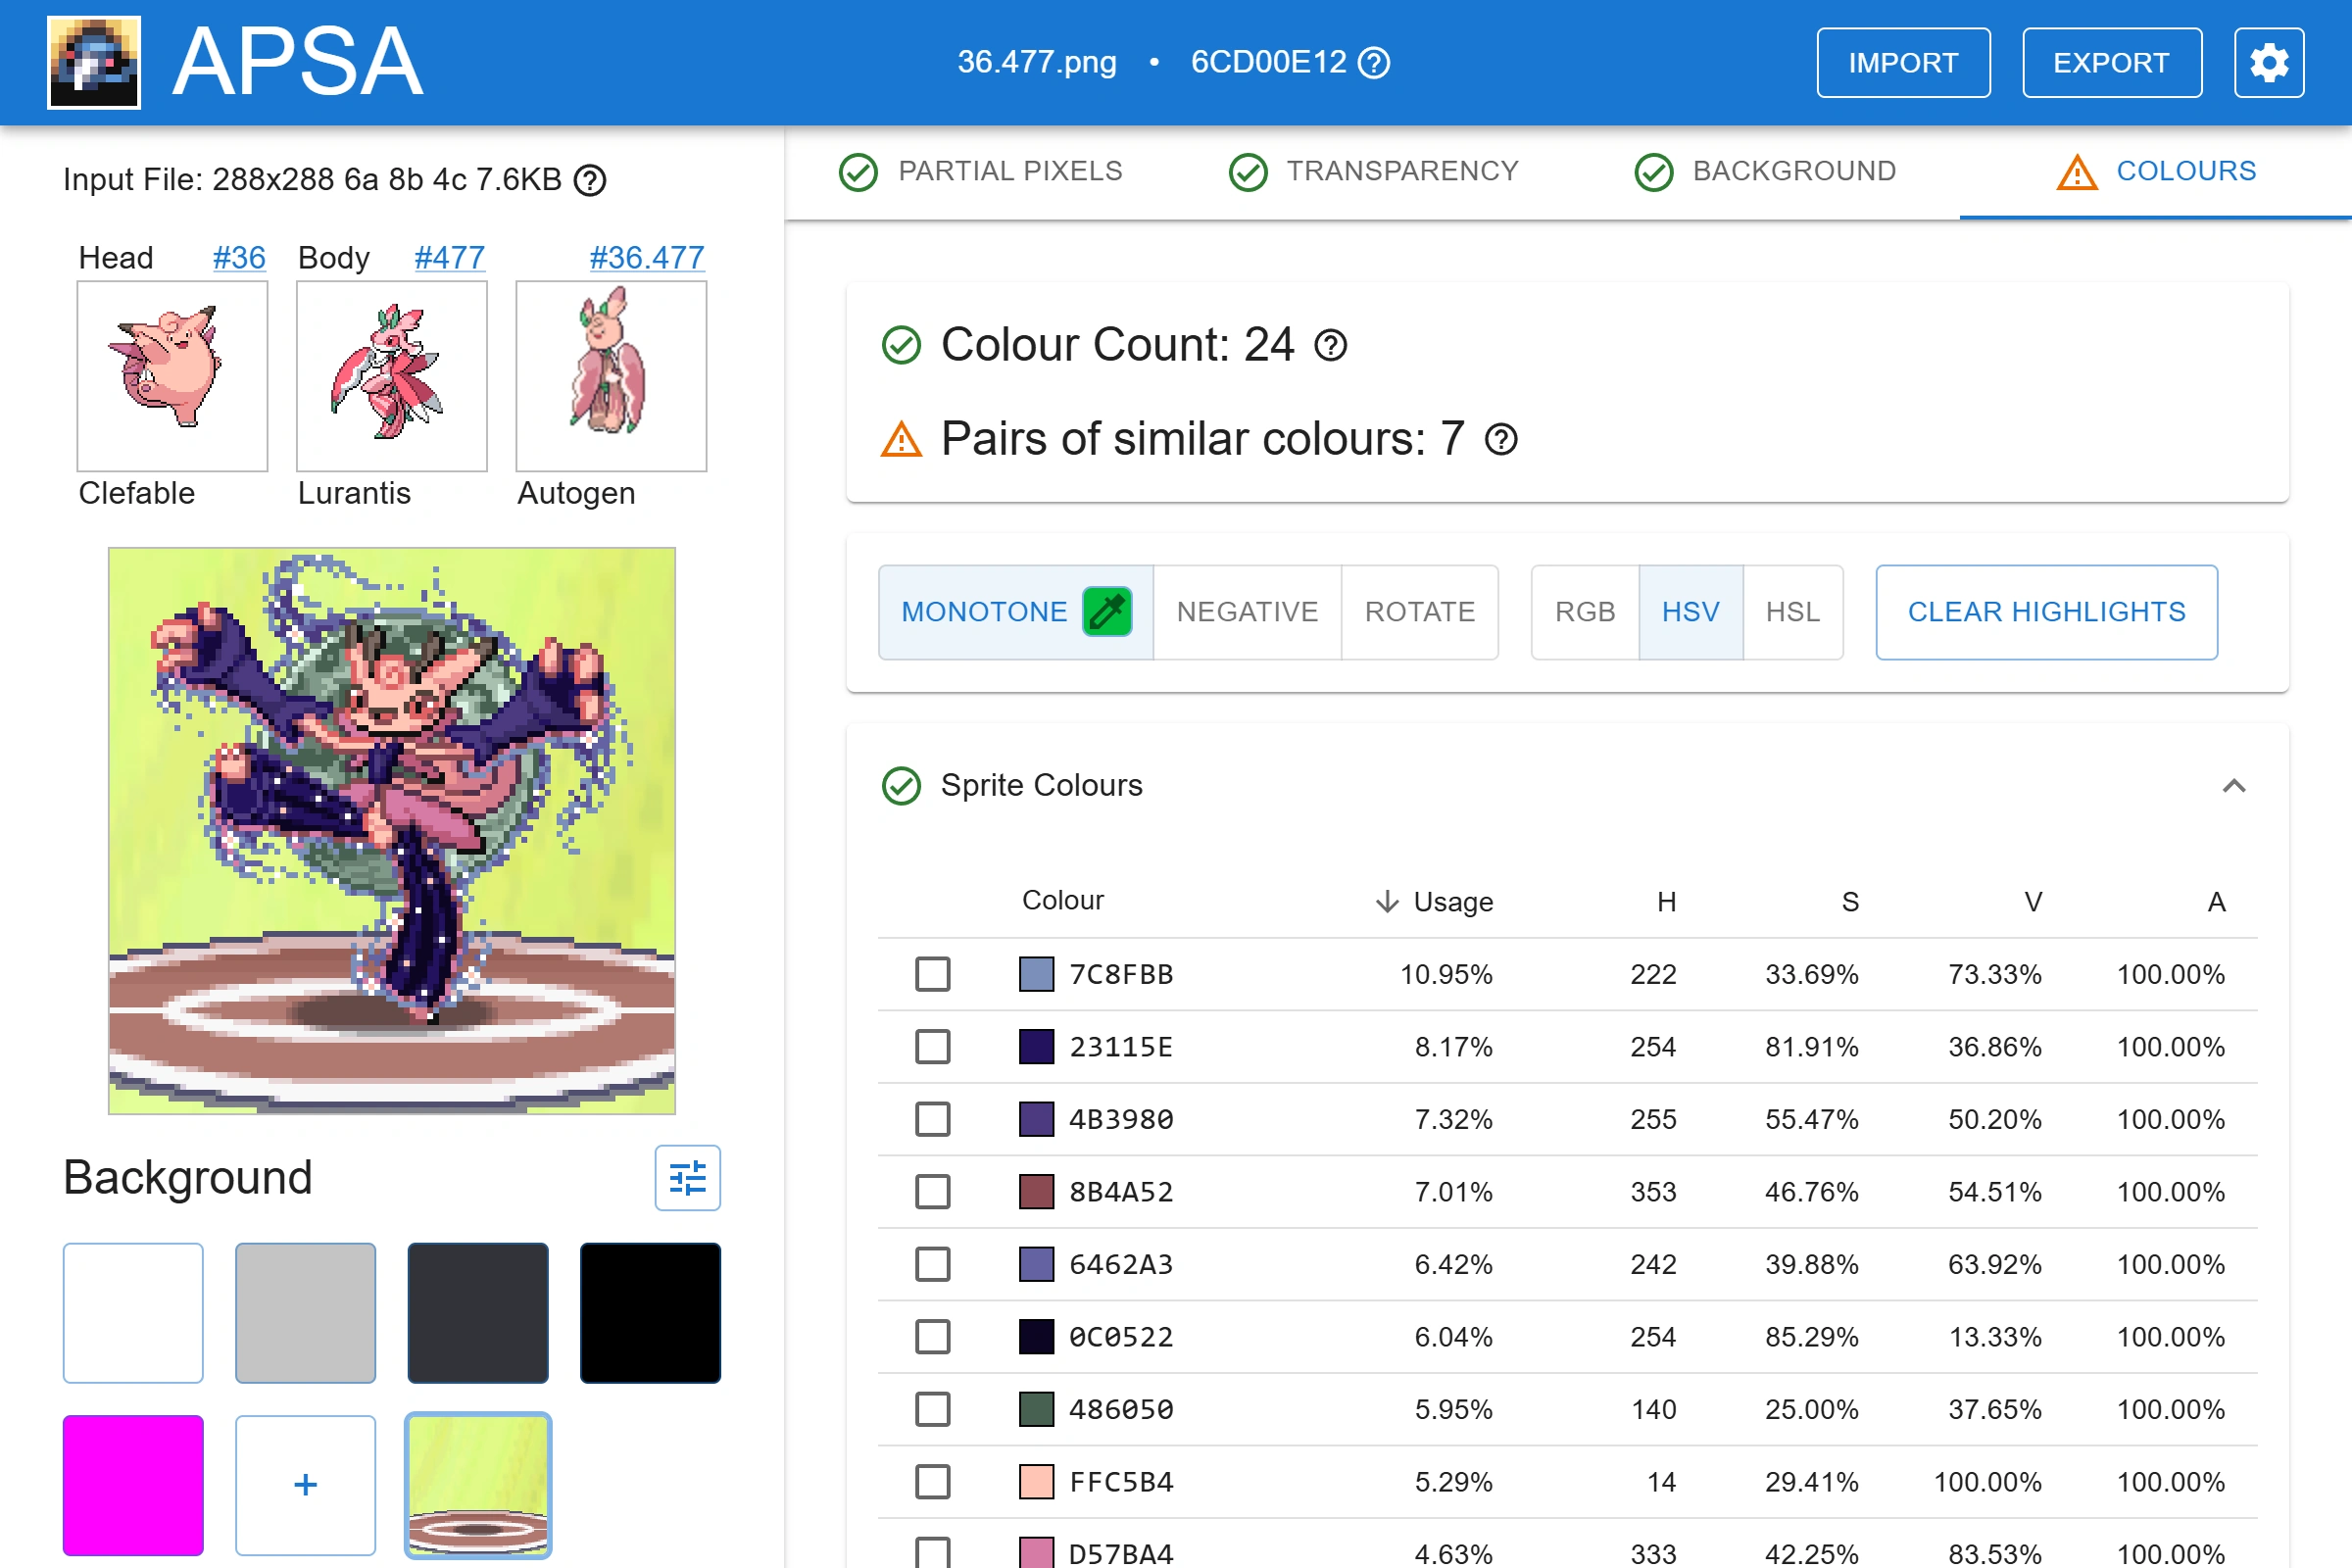Collapse the Sprite Colours section
Image resolution: width=2352 pixels, height=1568 pixels.
pyautogui.click(x=2233, y=786)
